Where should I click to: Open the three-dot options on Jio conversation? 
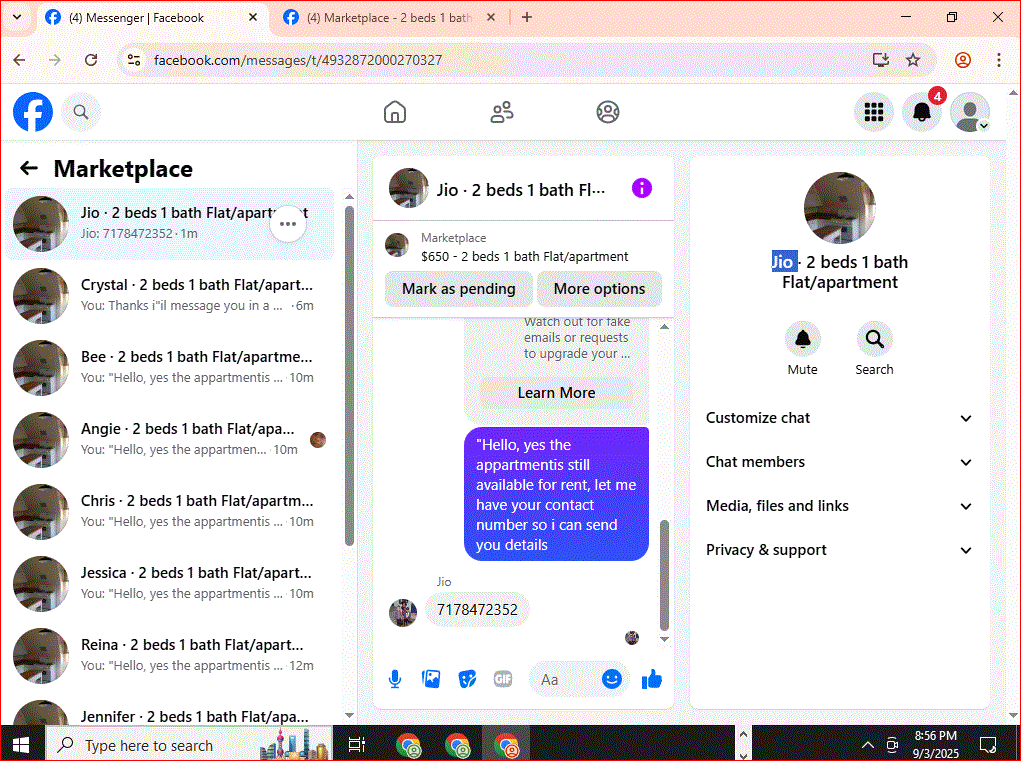(288, 224)
